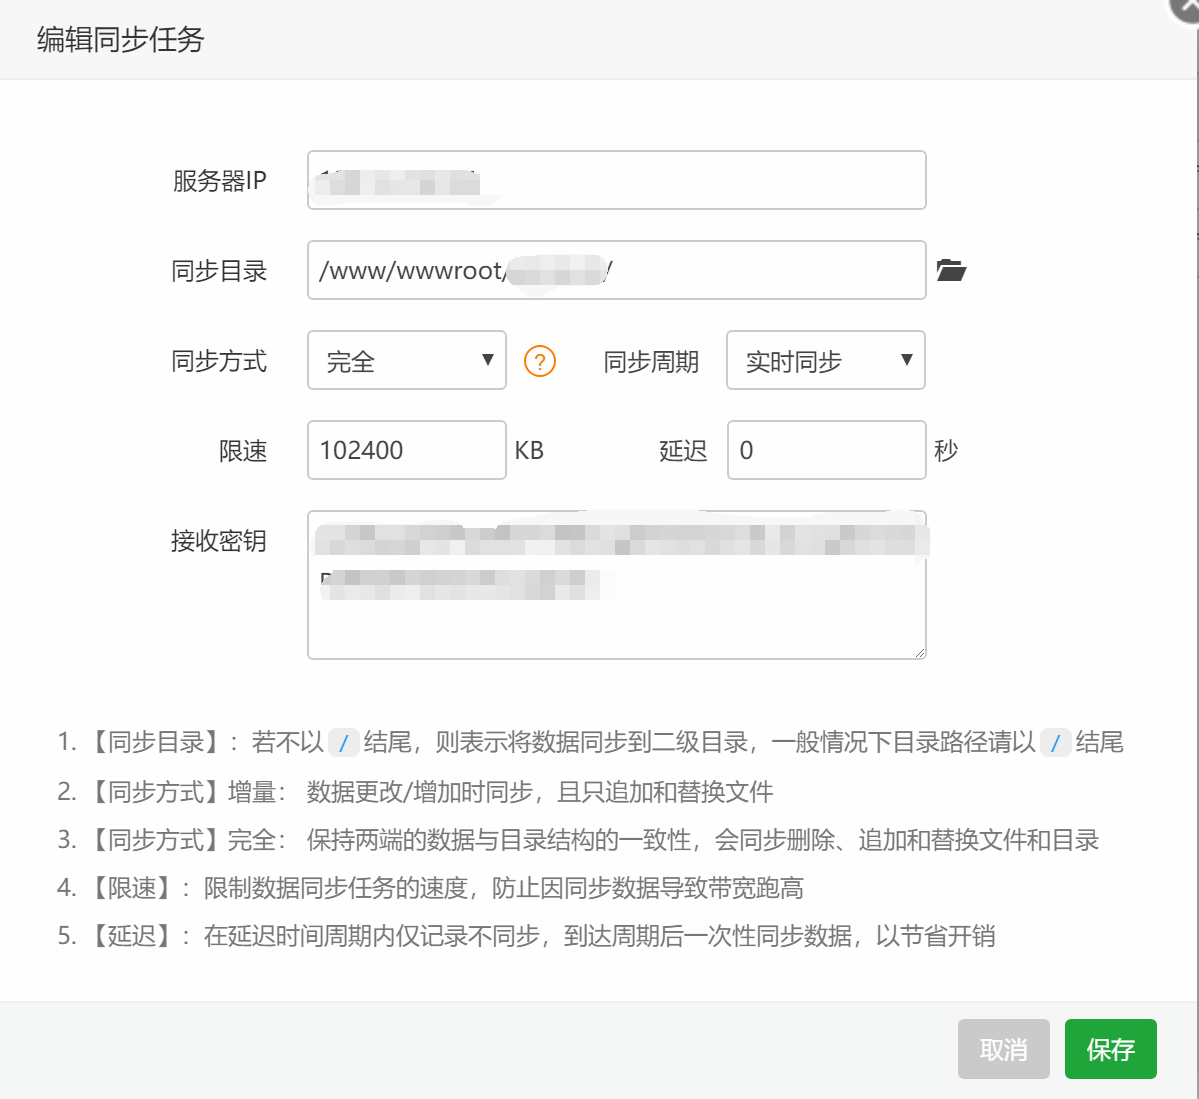The width and height of the screenshot is (1199, 1099).
Task: Click the 取消 button
Action: (x=1003, y=1048)
